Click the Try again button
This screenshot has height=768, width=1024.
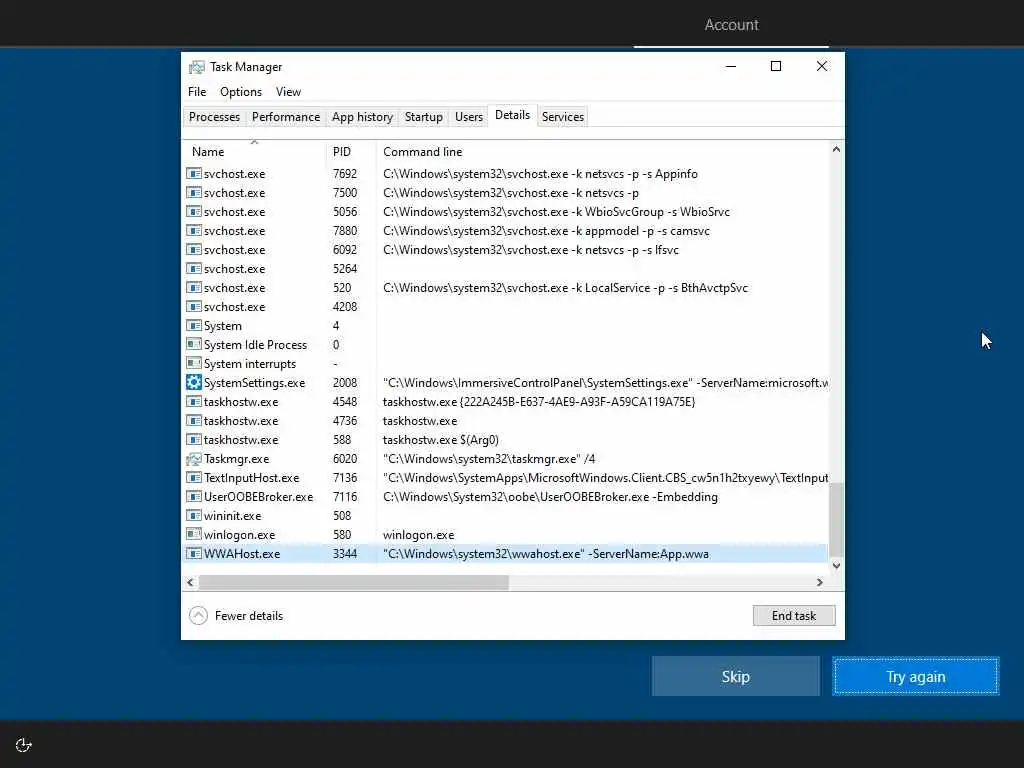pos(916,677)
